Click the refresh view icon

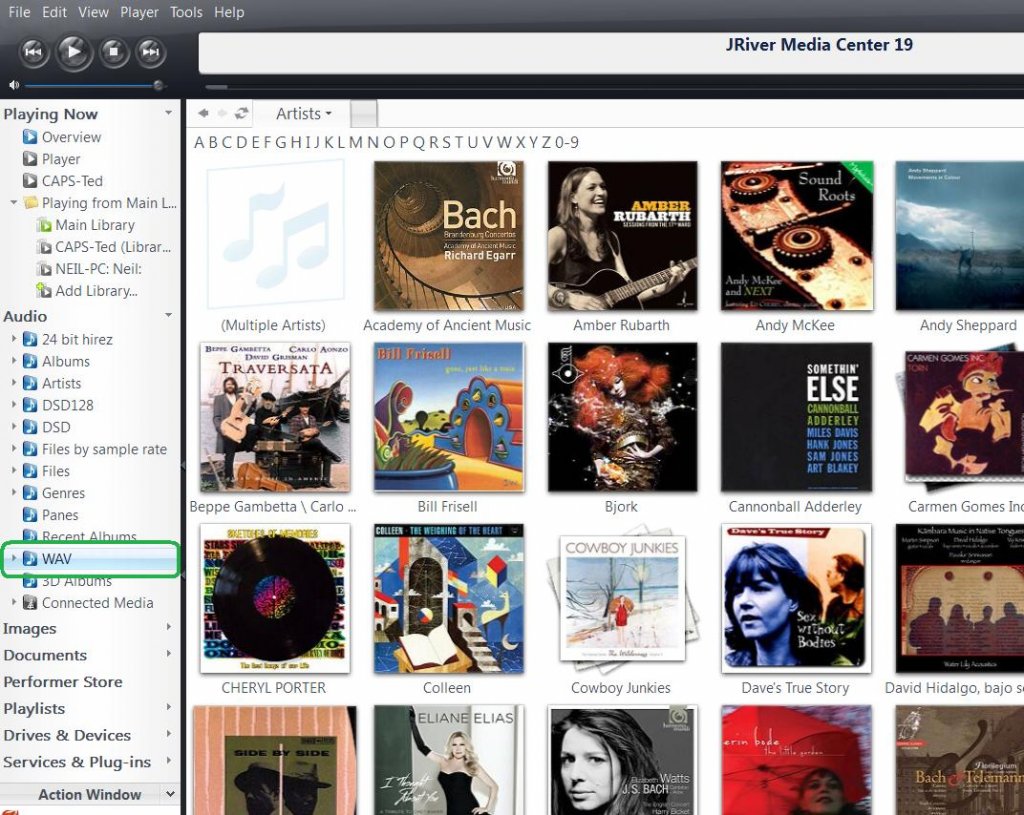tap(242, 114)
